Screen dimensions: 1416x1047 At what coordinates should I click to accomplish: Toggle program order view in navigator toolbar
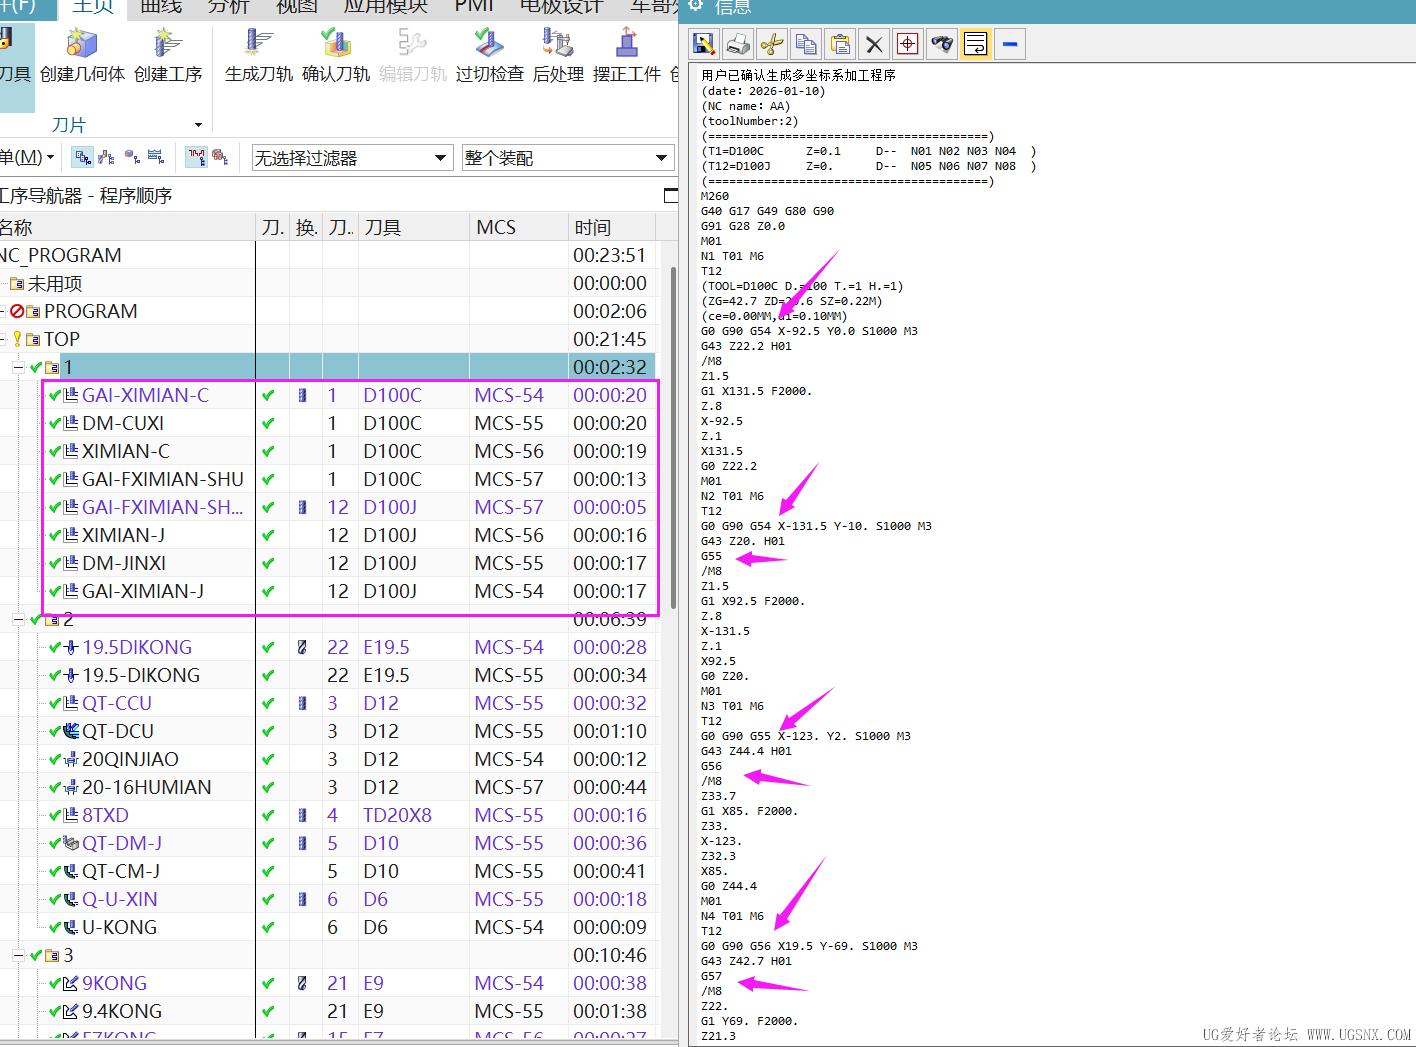[83, 157]
